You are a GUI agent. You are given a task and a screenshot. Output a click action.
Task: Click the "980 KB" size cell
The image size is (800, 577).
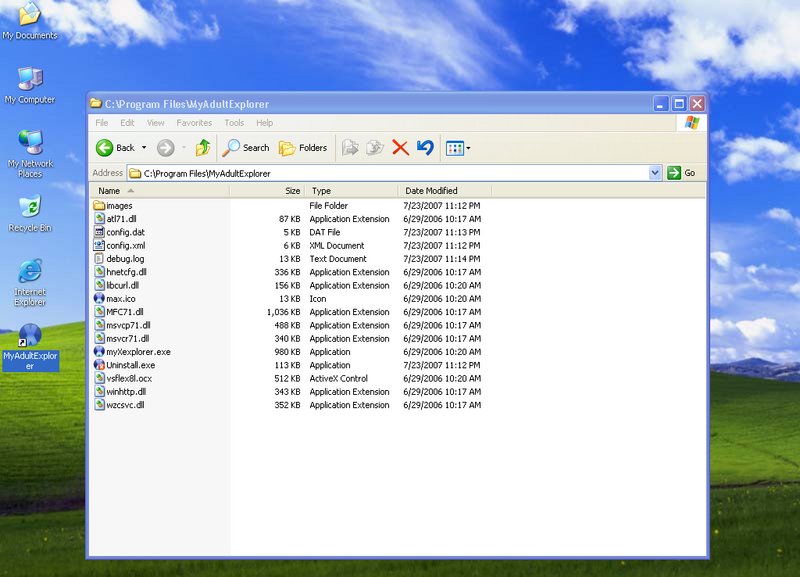287,352
